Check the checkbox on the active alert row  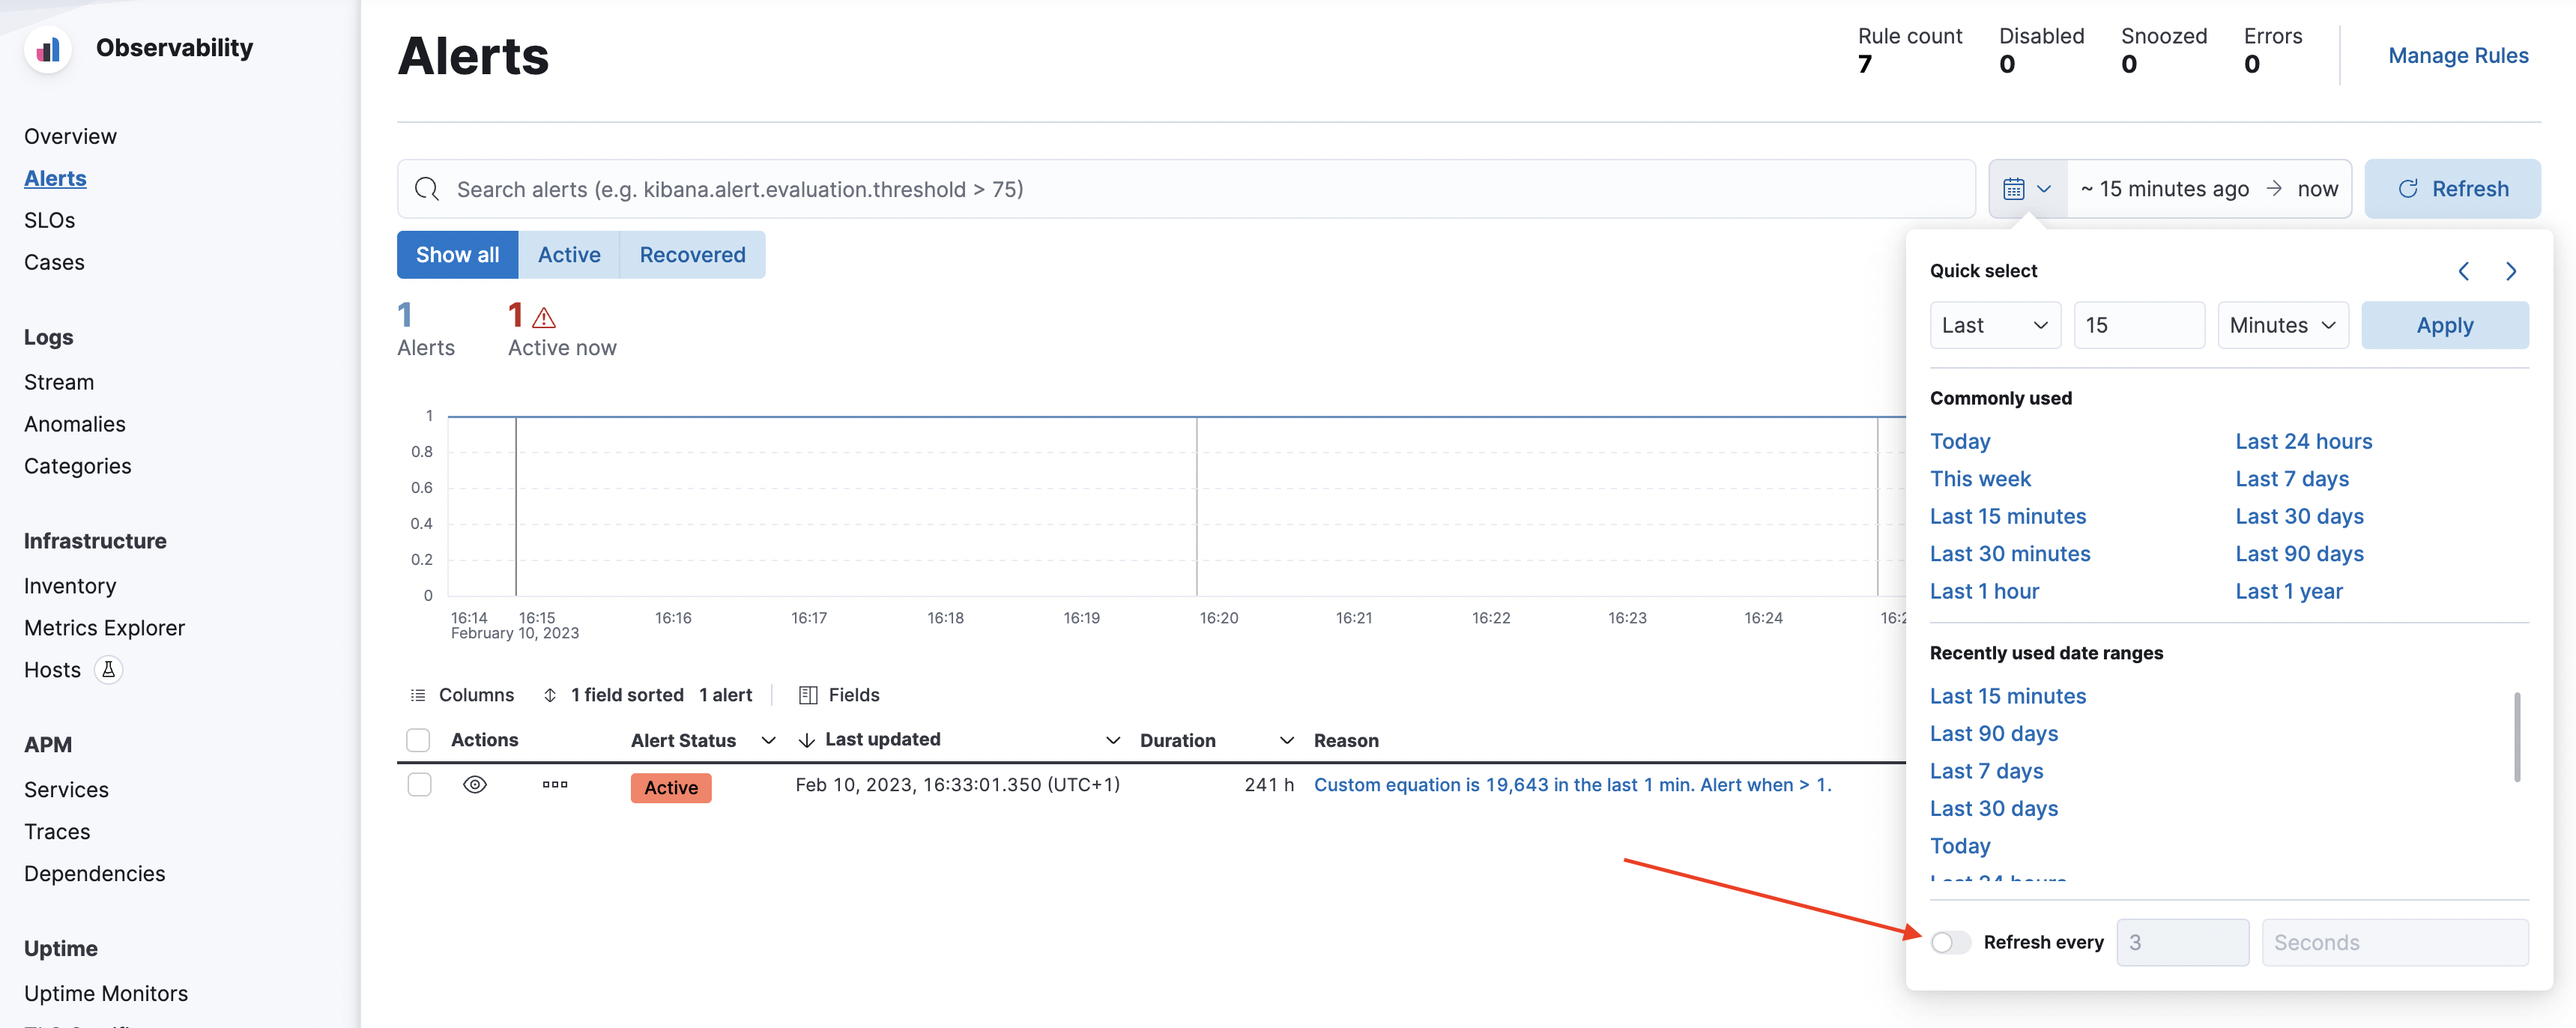point(419,784)
